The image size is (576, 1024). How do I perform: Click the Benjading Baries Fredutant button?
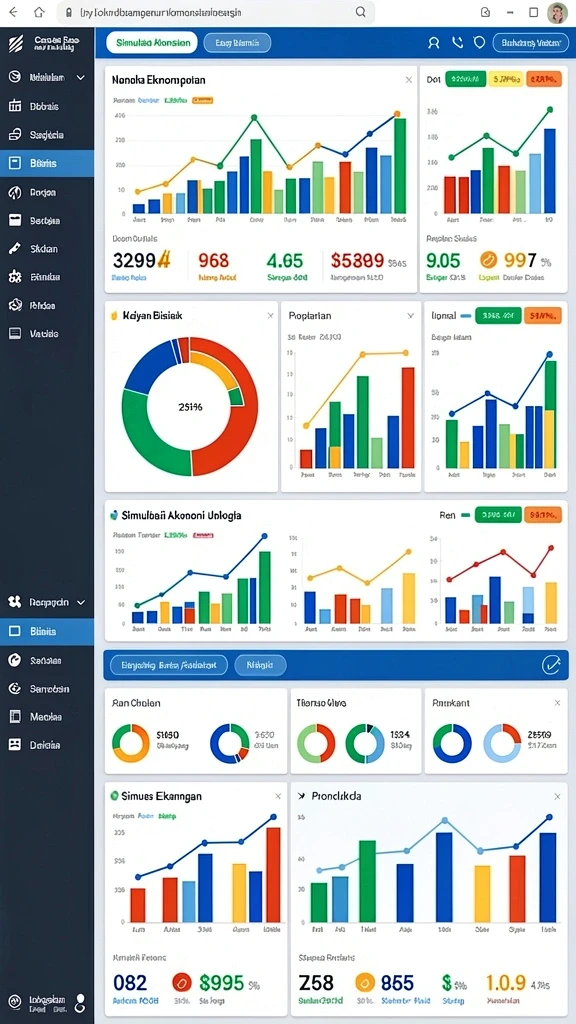pyautogui.click(x=168, y=665)
